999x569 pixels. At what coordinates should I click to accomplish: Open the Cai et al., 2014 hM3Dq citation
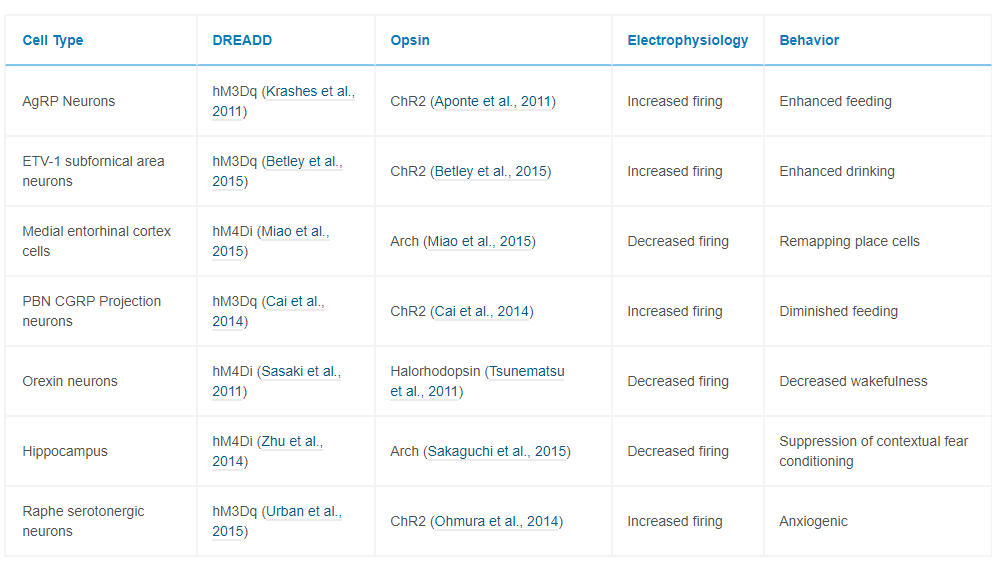tap(295, 301)
